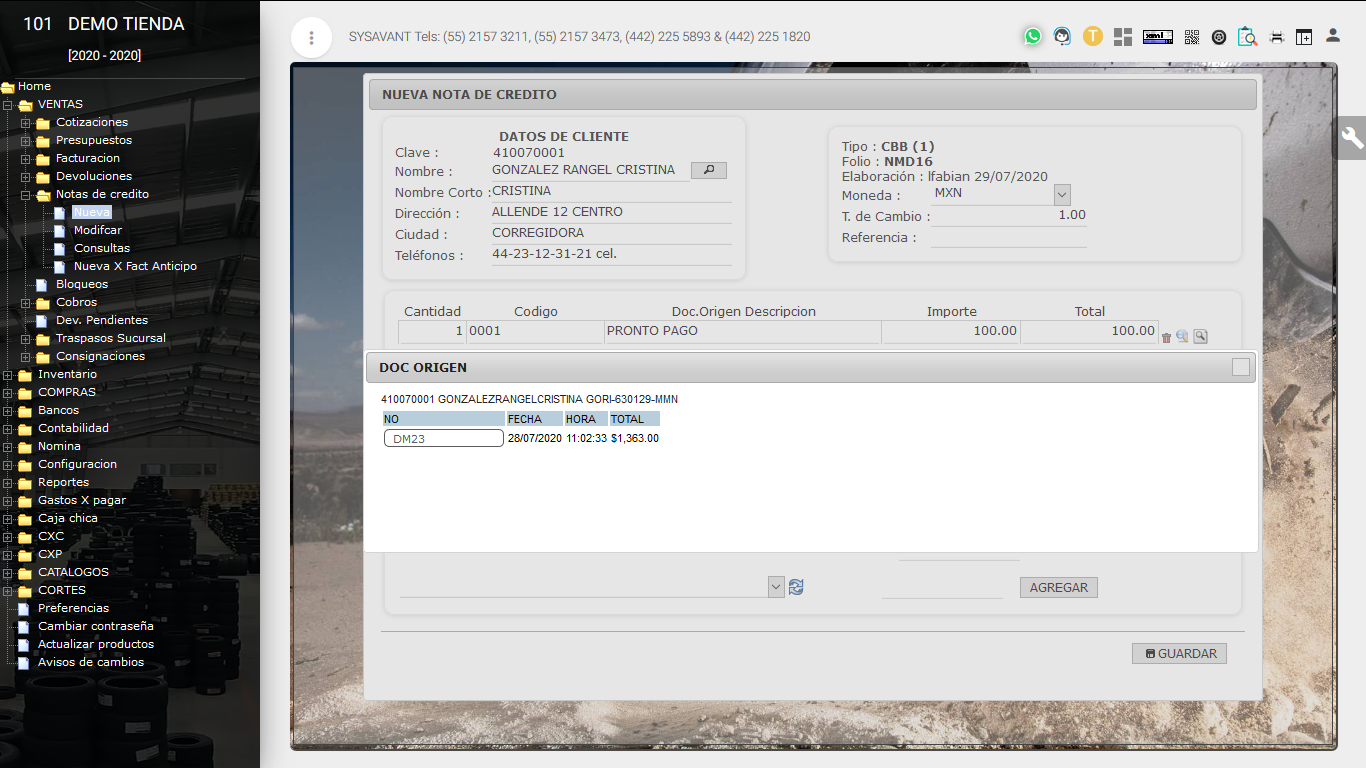Click the XML file icon

1157,37
